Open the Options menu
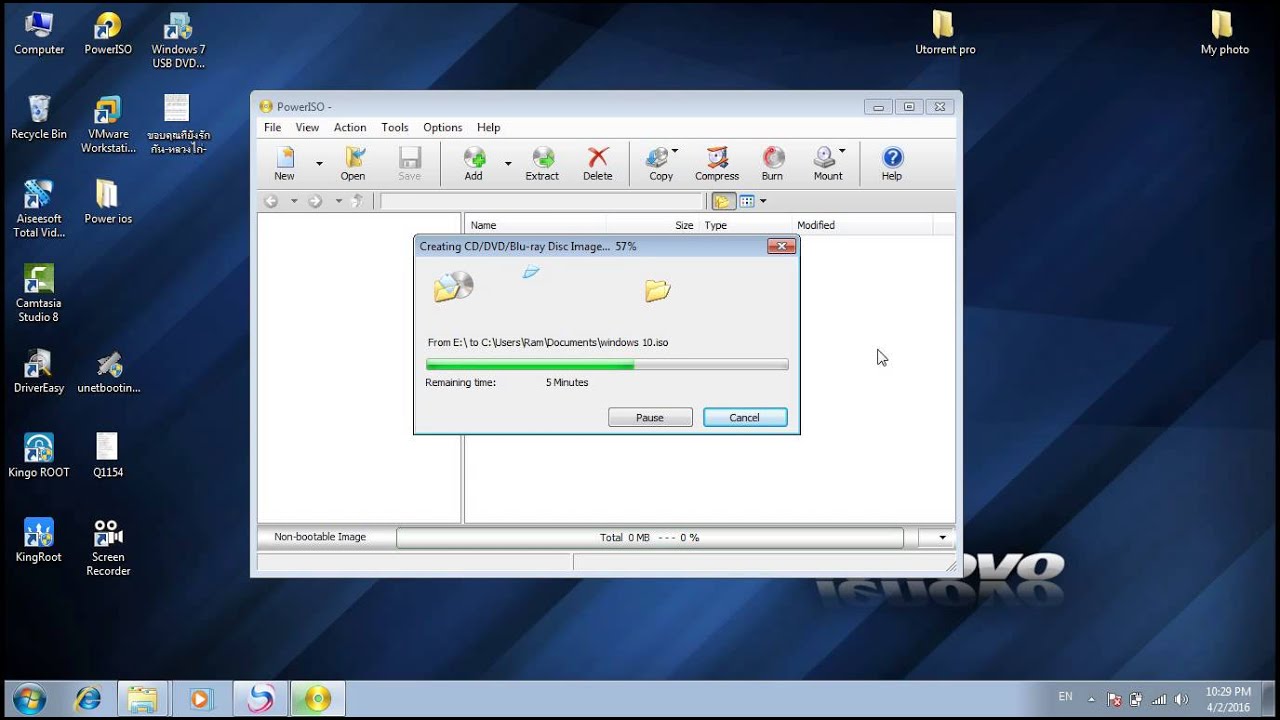The height and width of the screenshot is (720, 1280). click(443, 127)
